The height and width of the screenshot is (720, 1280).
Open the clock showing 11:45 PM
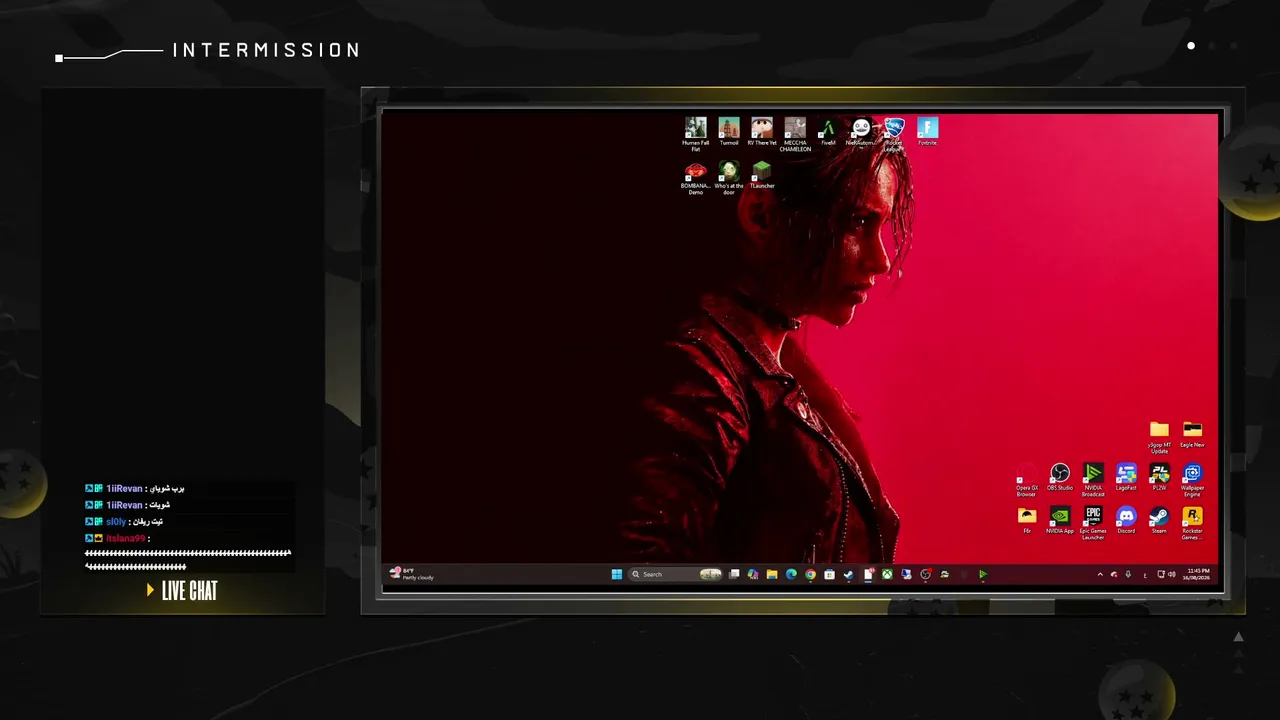1197,574
